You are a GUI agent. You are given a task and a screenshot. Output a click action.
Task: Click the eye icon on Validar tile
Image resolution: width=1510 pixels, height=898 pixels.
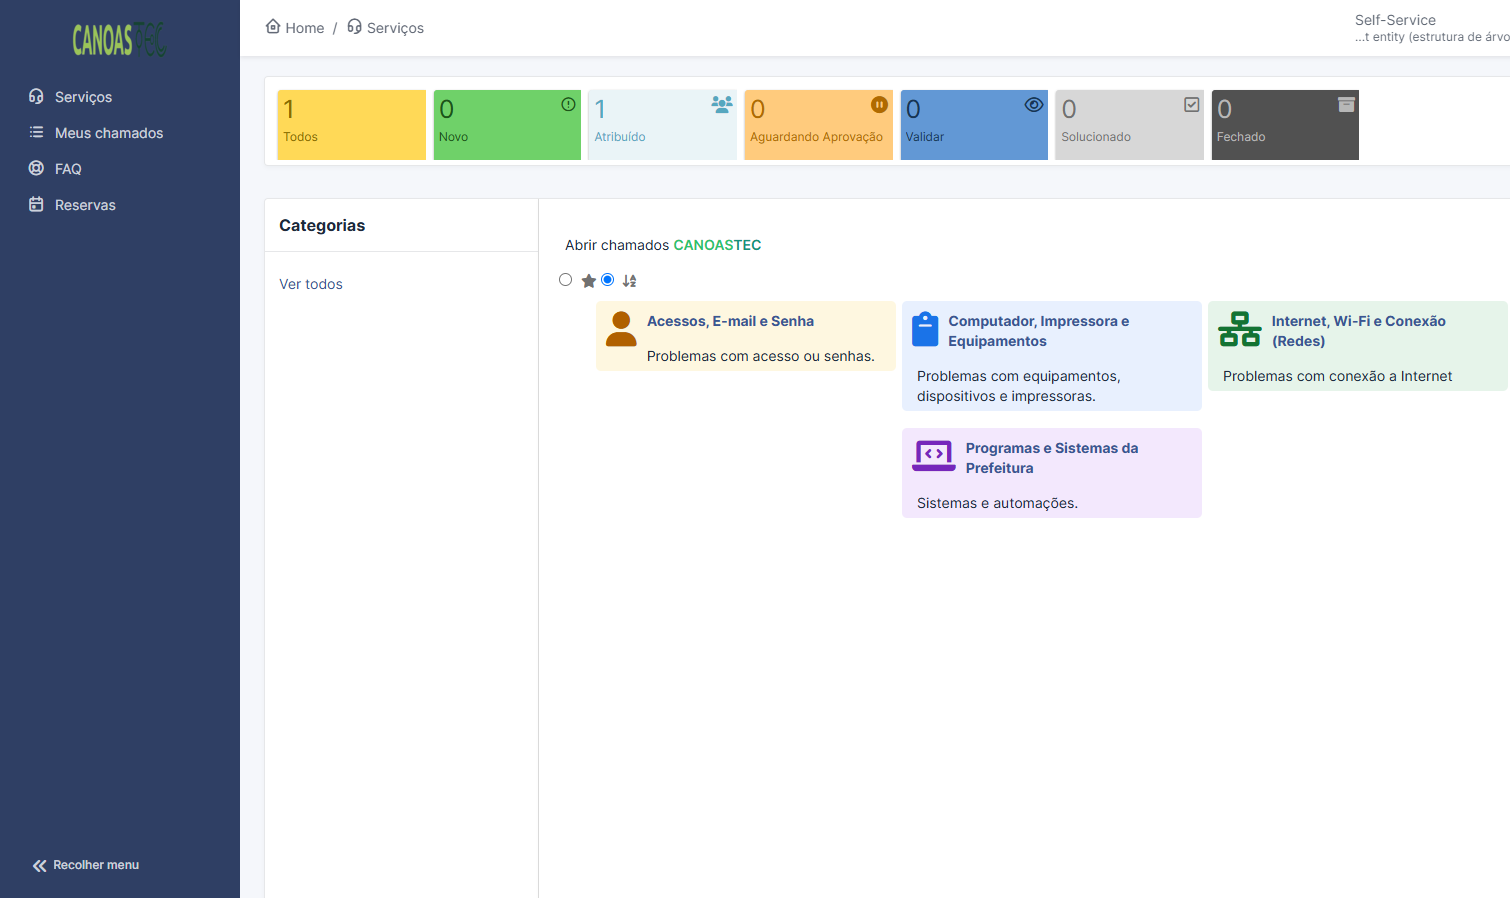point(1034,104)
